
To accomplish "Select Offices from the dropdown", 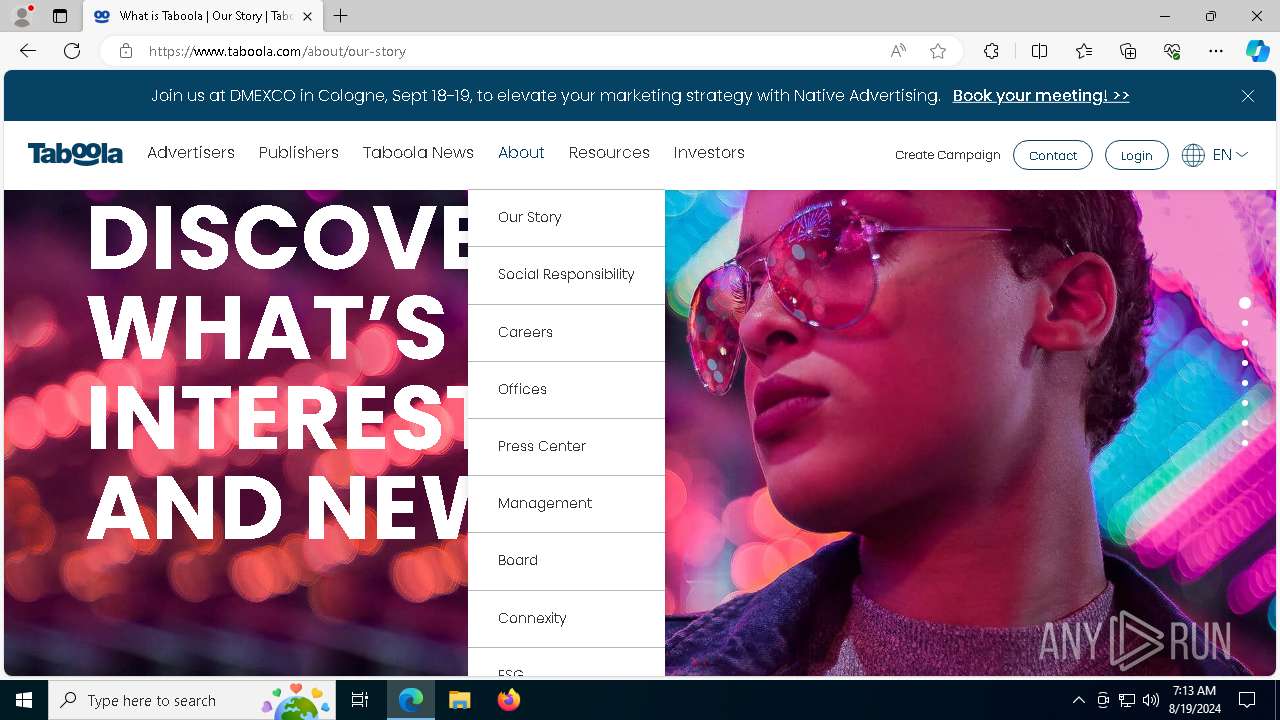I will [x=566, y=390].
